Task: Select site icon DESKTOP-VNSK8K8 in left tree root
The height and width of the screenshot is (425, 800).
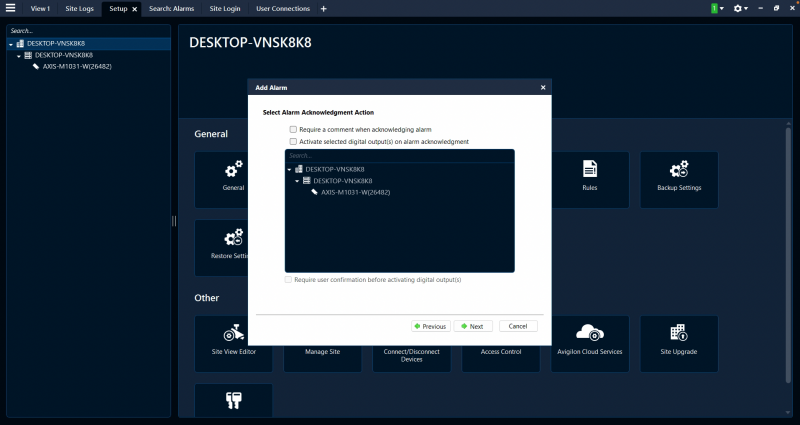Action: [x=20, y=44]
